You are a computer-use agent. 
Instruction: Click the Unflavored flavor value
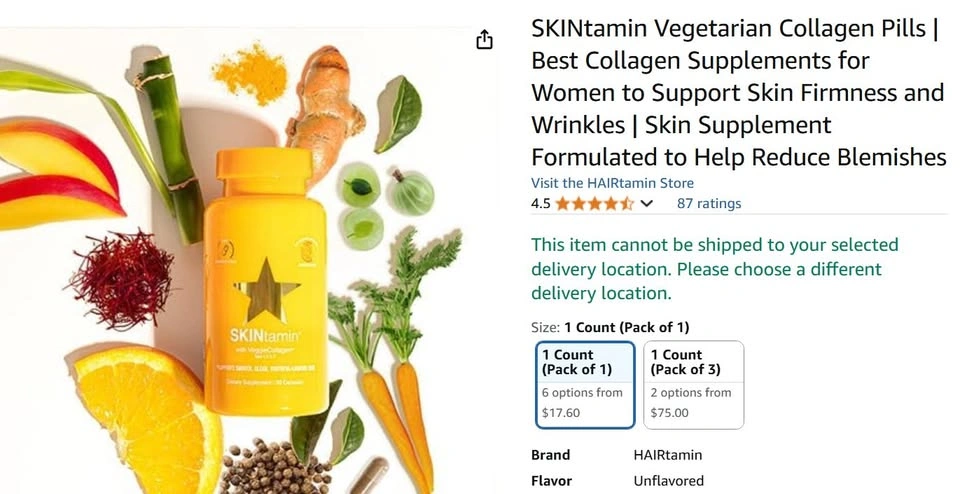point(669,481)
